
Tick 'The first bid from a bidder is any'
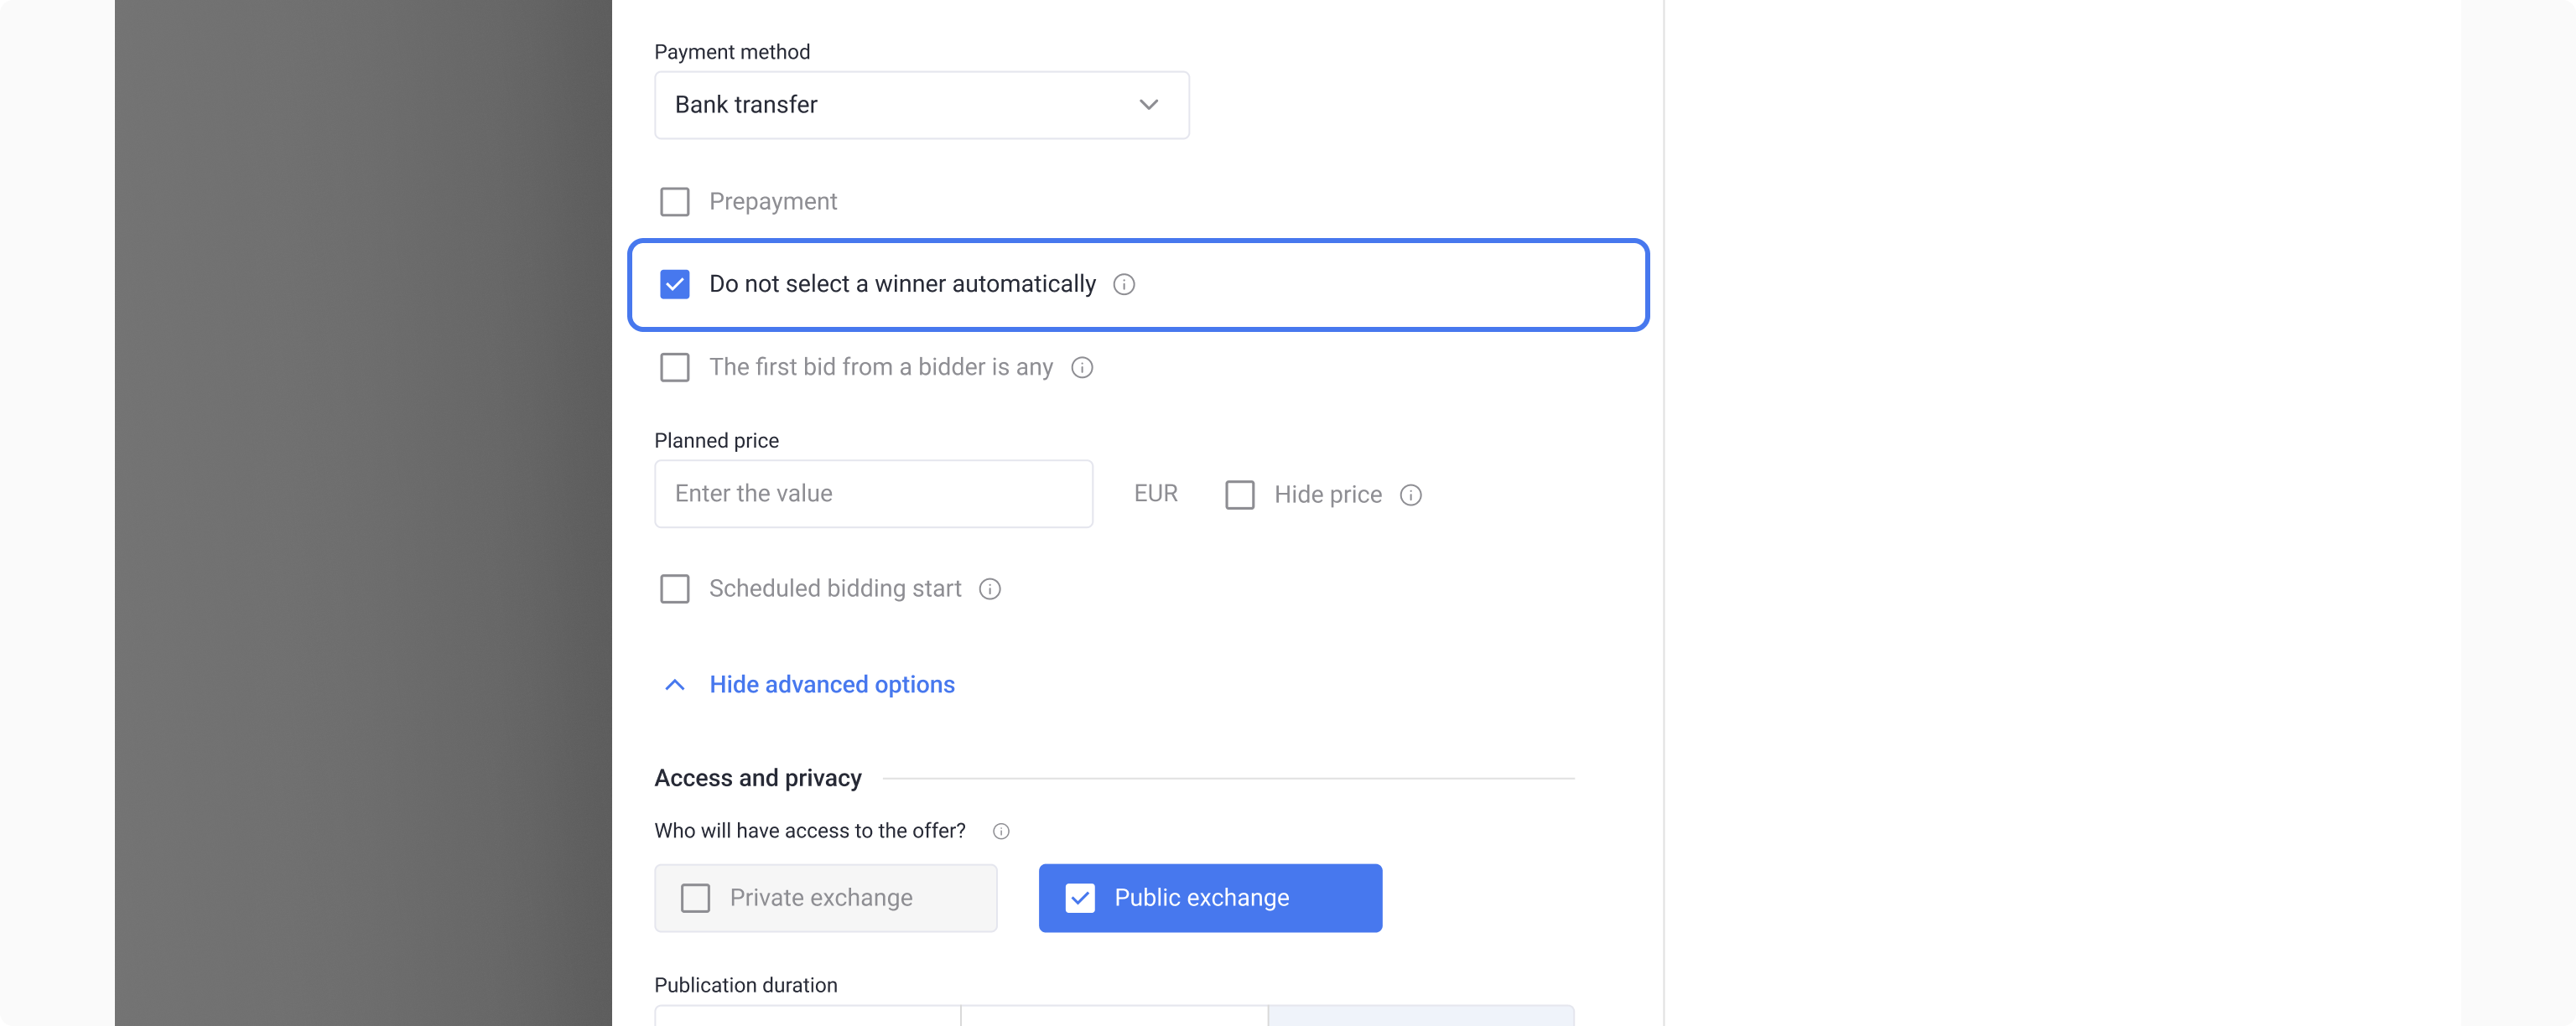675,368
